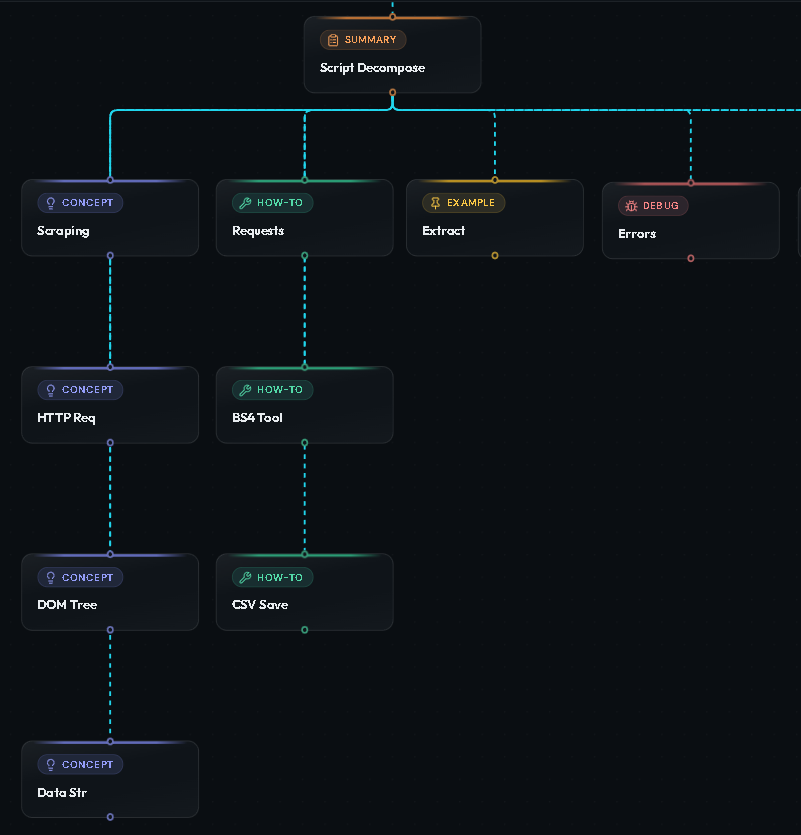801x835 pixels.
Task: Click the bottom output port of Errors node
Action: pyautogui.click(x=691, y=258)
